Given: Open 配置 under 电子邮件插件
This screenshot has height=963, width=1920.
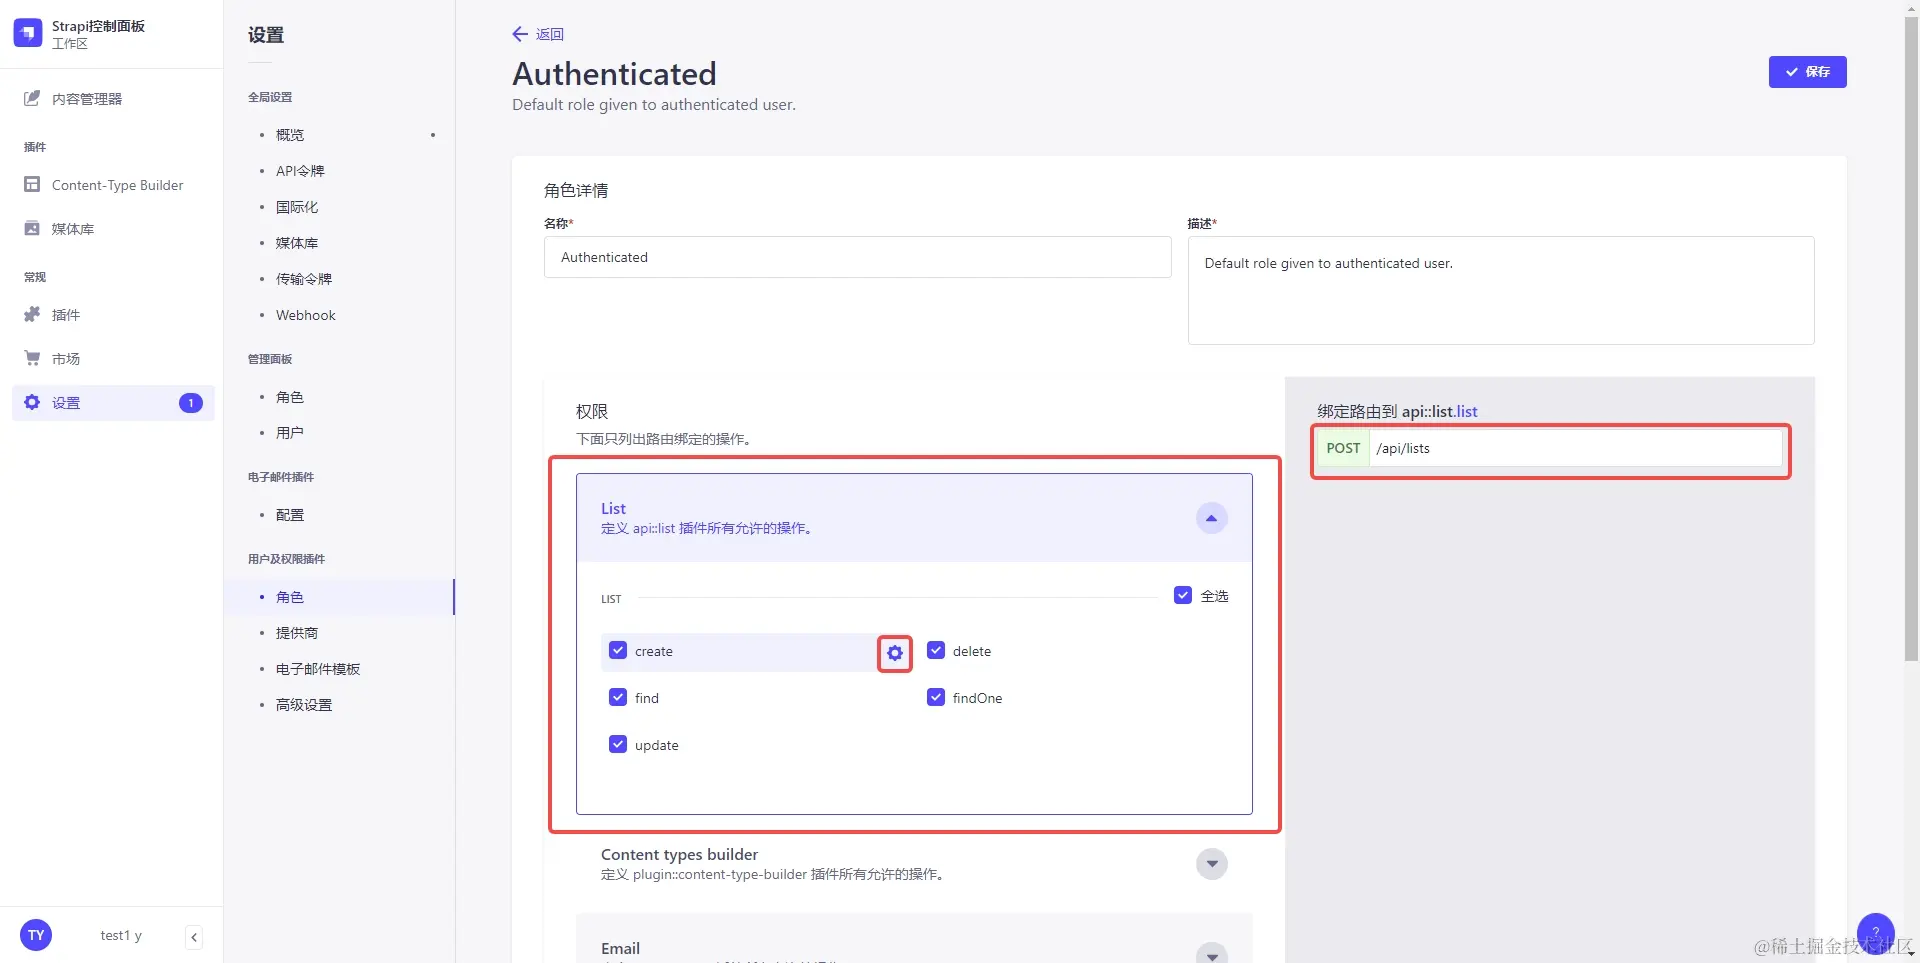Looking at the screenshot, I should pyautogui.click(x=290, y=515).
